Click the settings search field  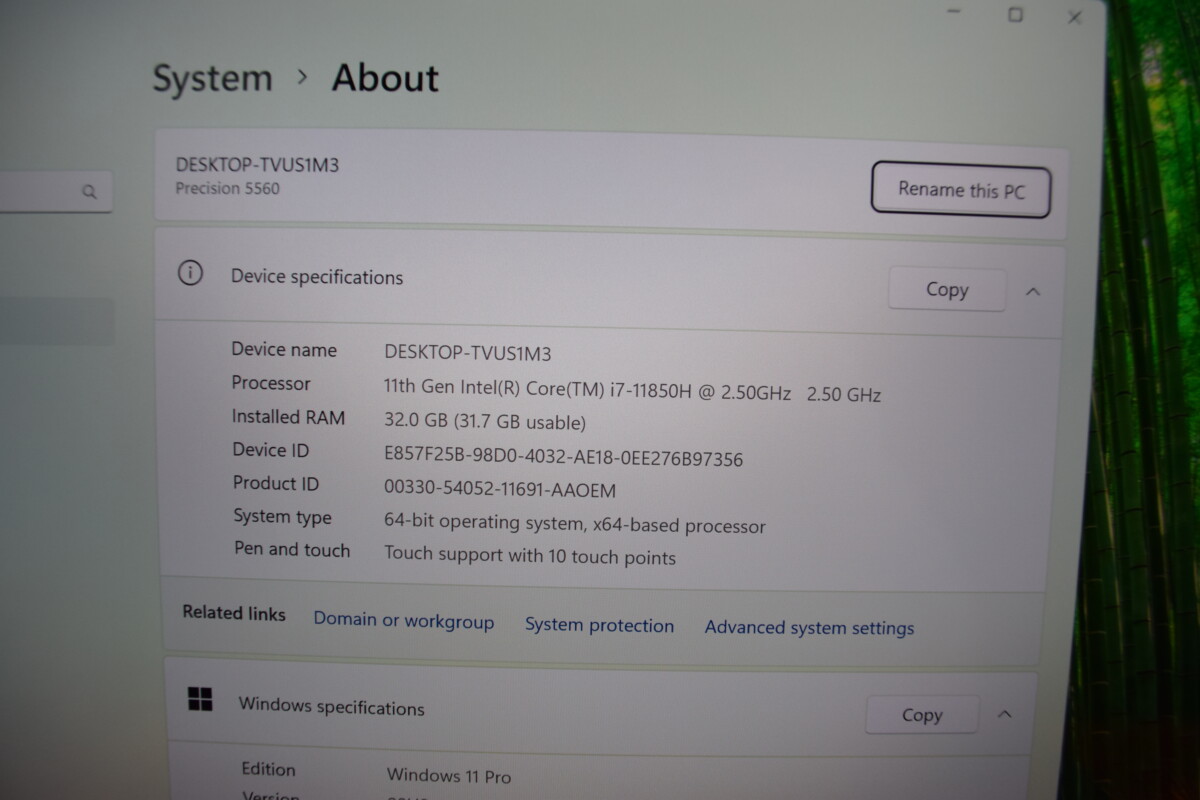pyautogui.click(x=55, y=191)
